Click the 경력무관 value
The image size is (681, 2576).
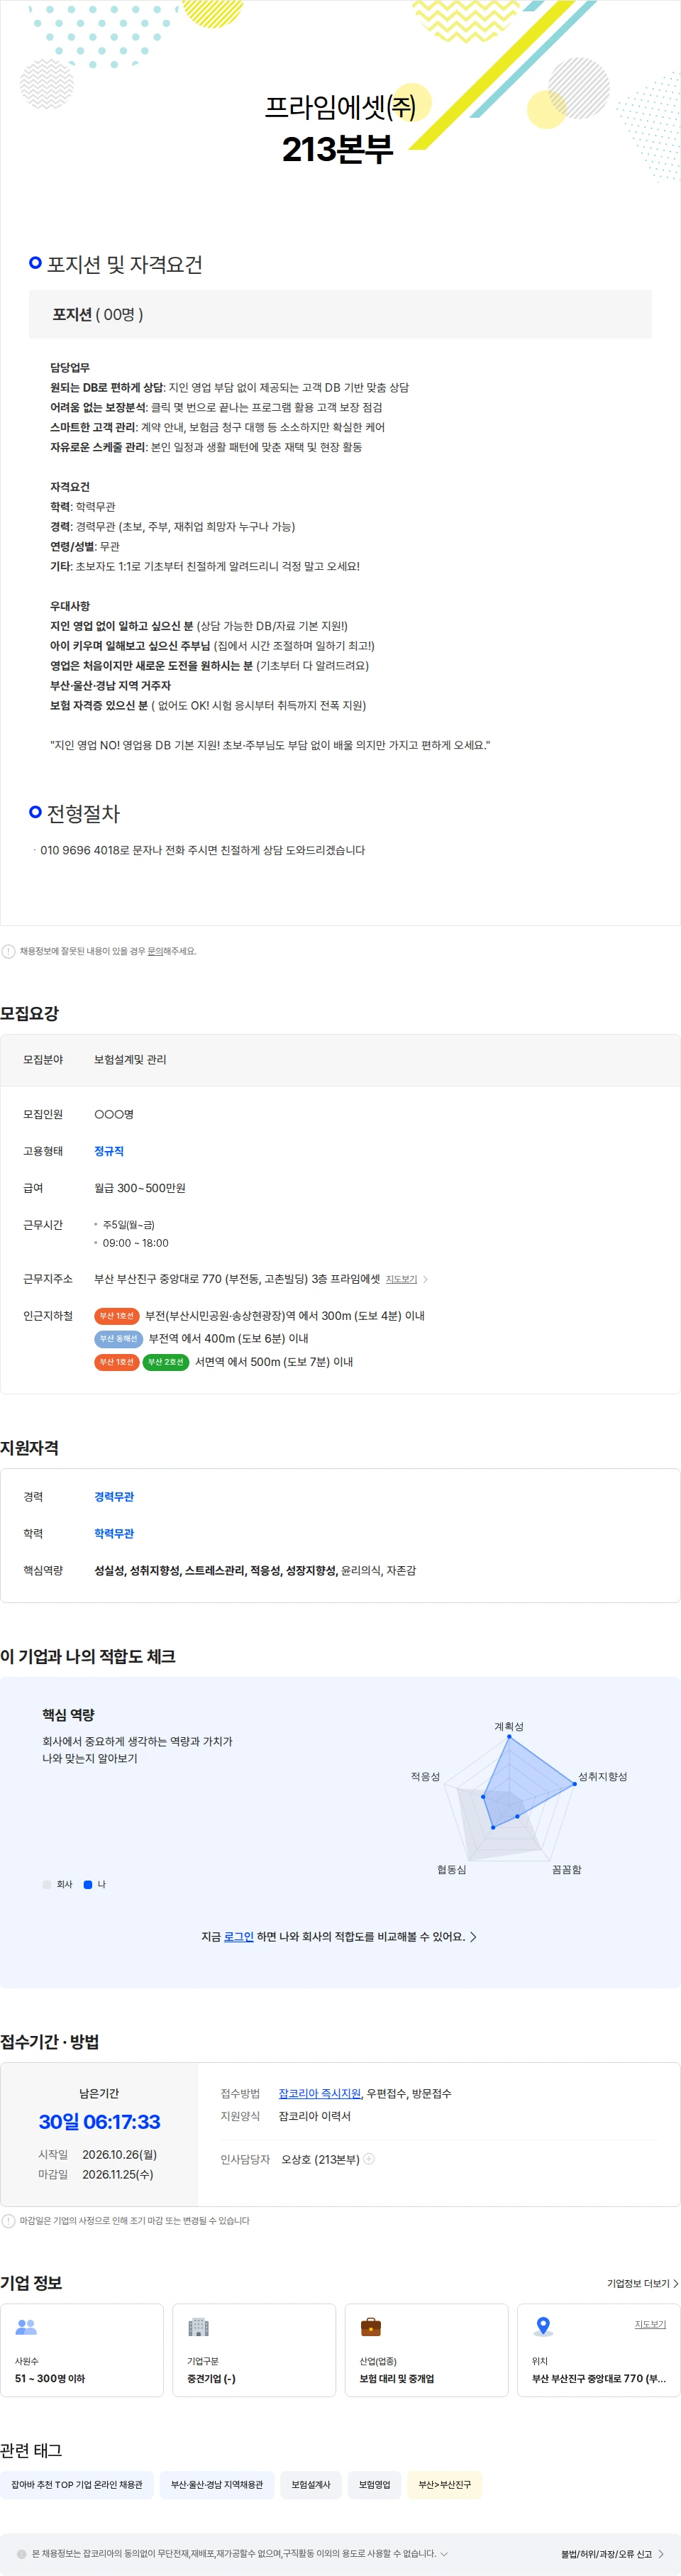coord(114,1496)
